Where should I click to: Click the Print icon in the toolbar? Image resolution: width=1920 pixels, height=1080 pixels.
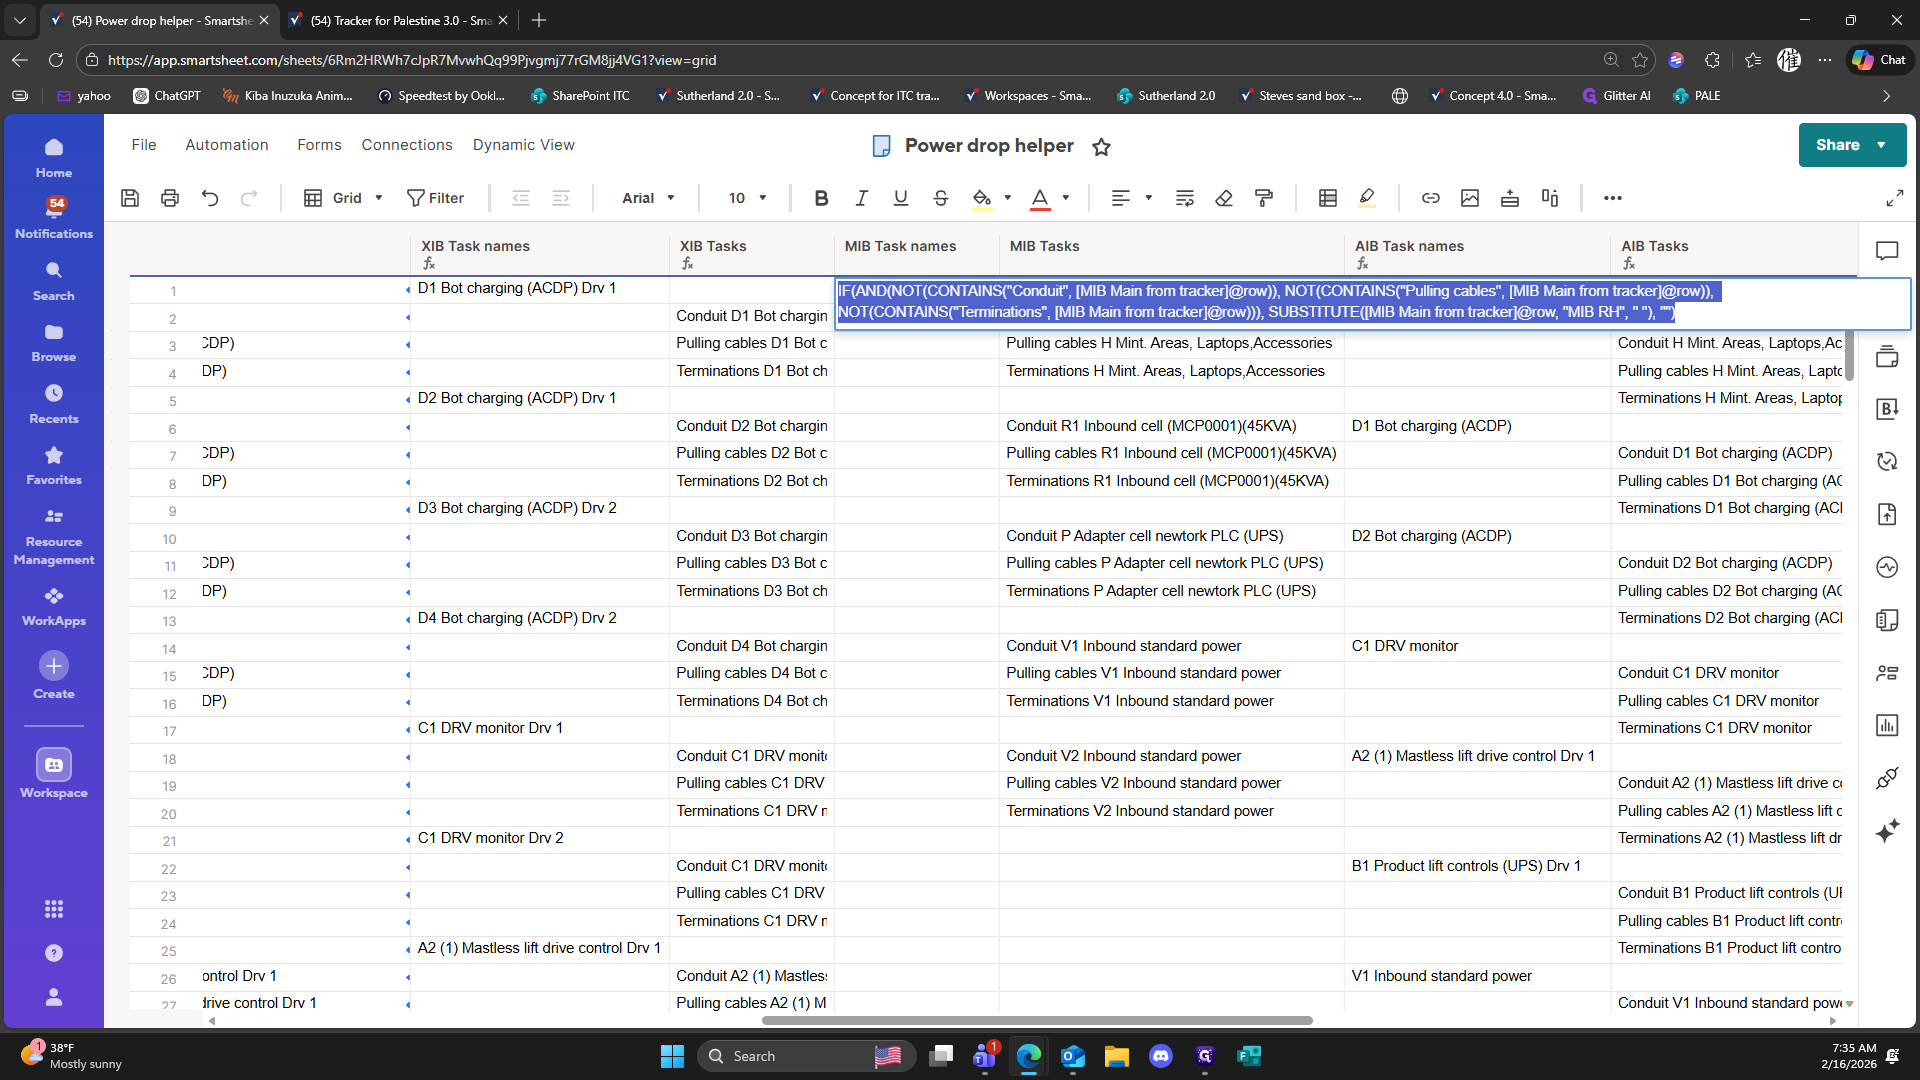[170, 198]
